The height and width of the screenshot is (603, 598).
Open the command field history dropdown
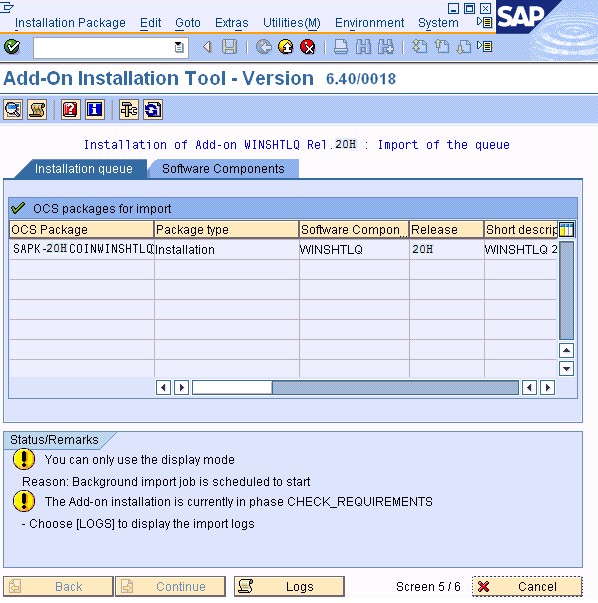click(179, 48)
